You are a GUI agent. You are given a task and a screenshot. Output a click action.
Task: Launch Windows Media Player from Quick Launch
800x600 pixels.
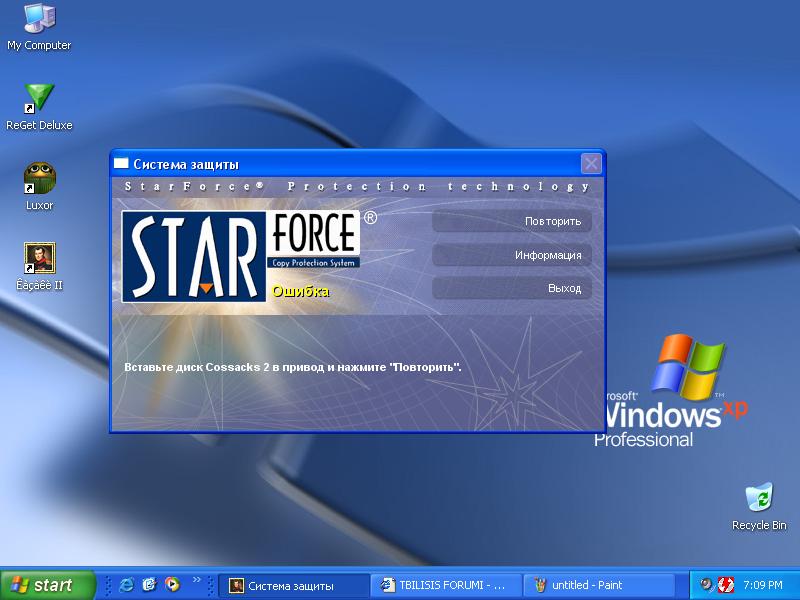click(x=172, y=585)
